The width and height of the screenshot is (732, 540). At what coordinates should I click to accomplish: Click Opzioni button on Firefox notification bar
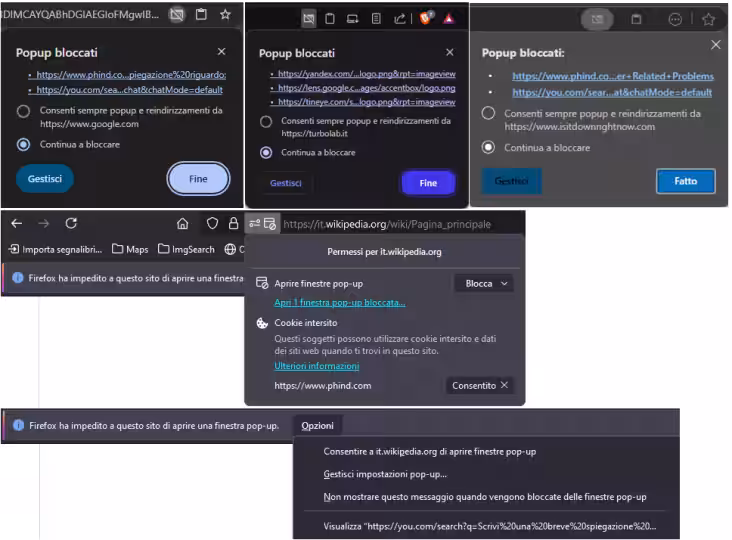[317, 426]
